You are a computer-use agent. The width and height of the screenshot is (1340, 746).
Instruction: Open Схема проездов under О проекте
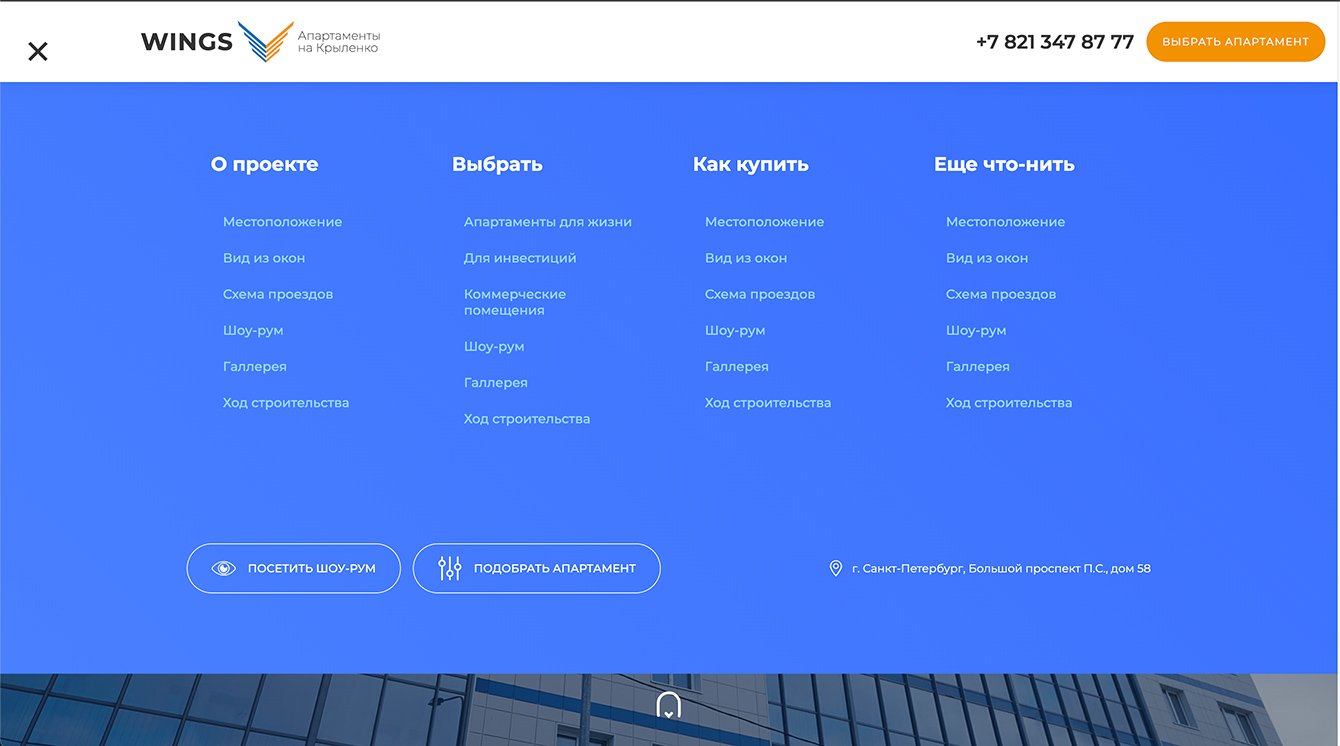278,294
